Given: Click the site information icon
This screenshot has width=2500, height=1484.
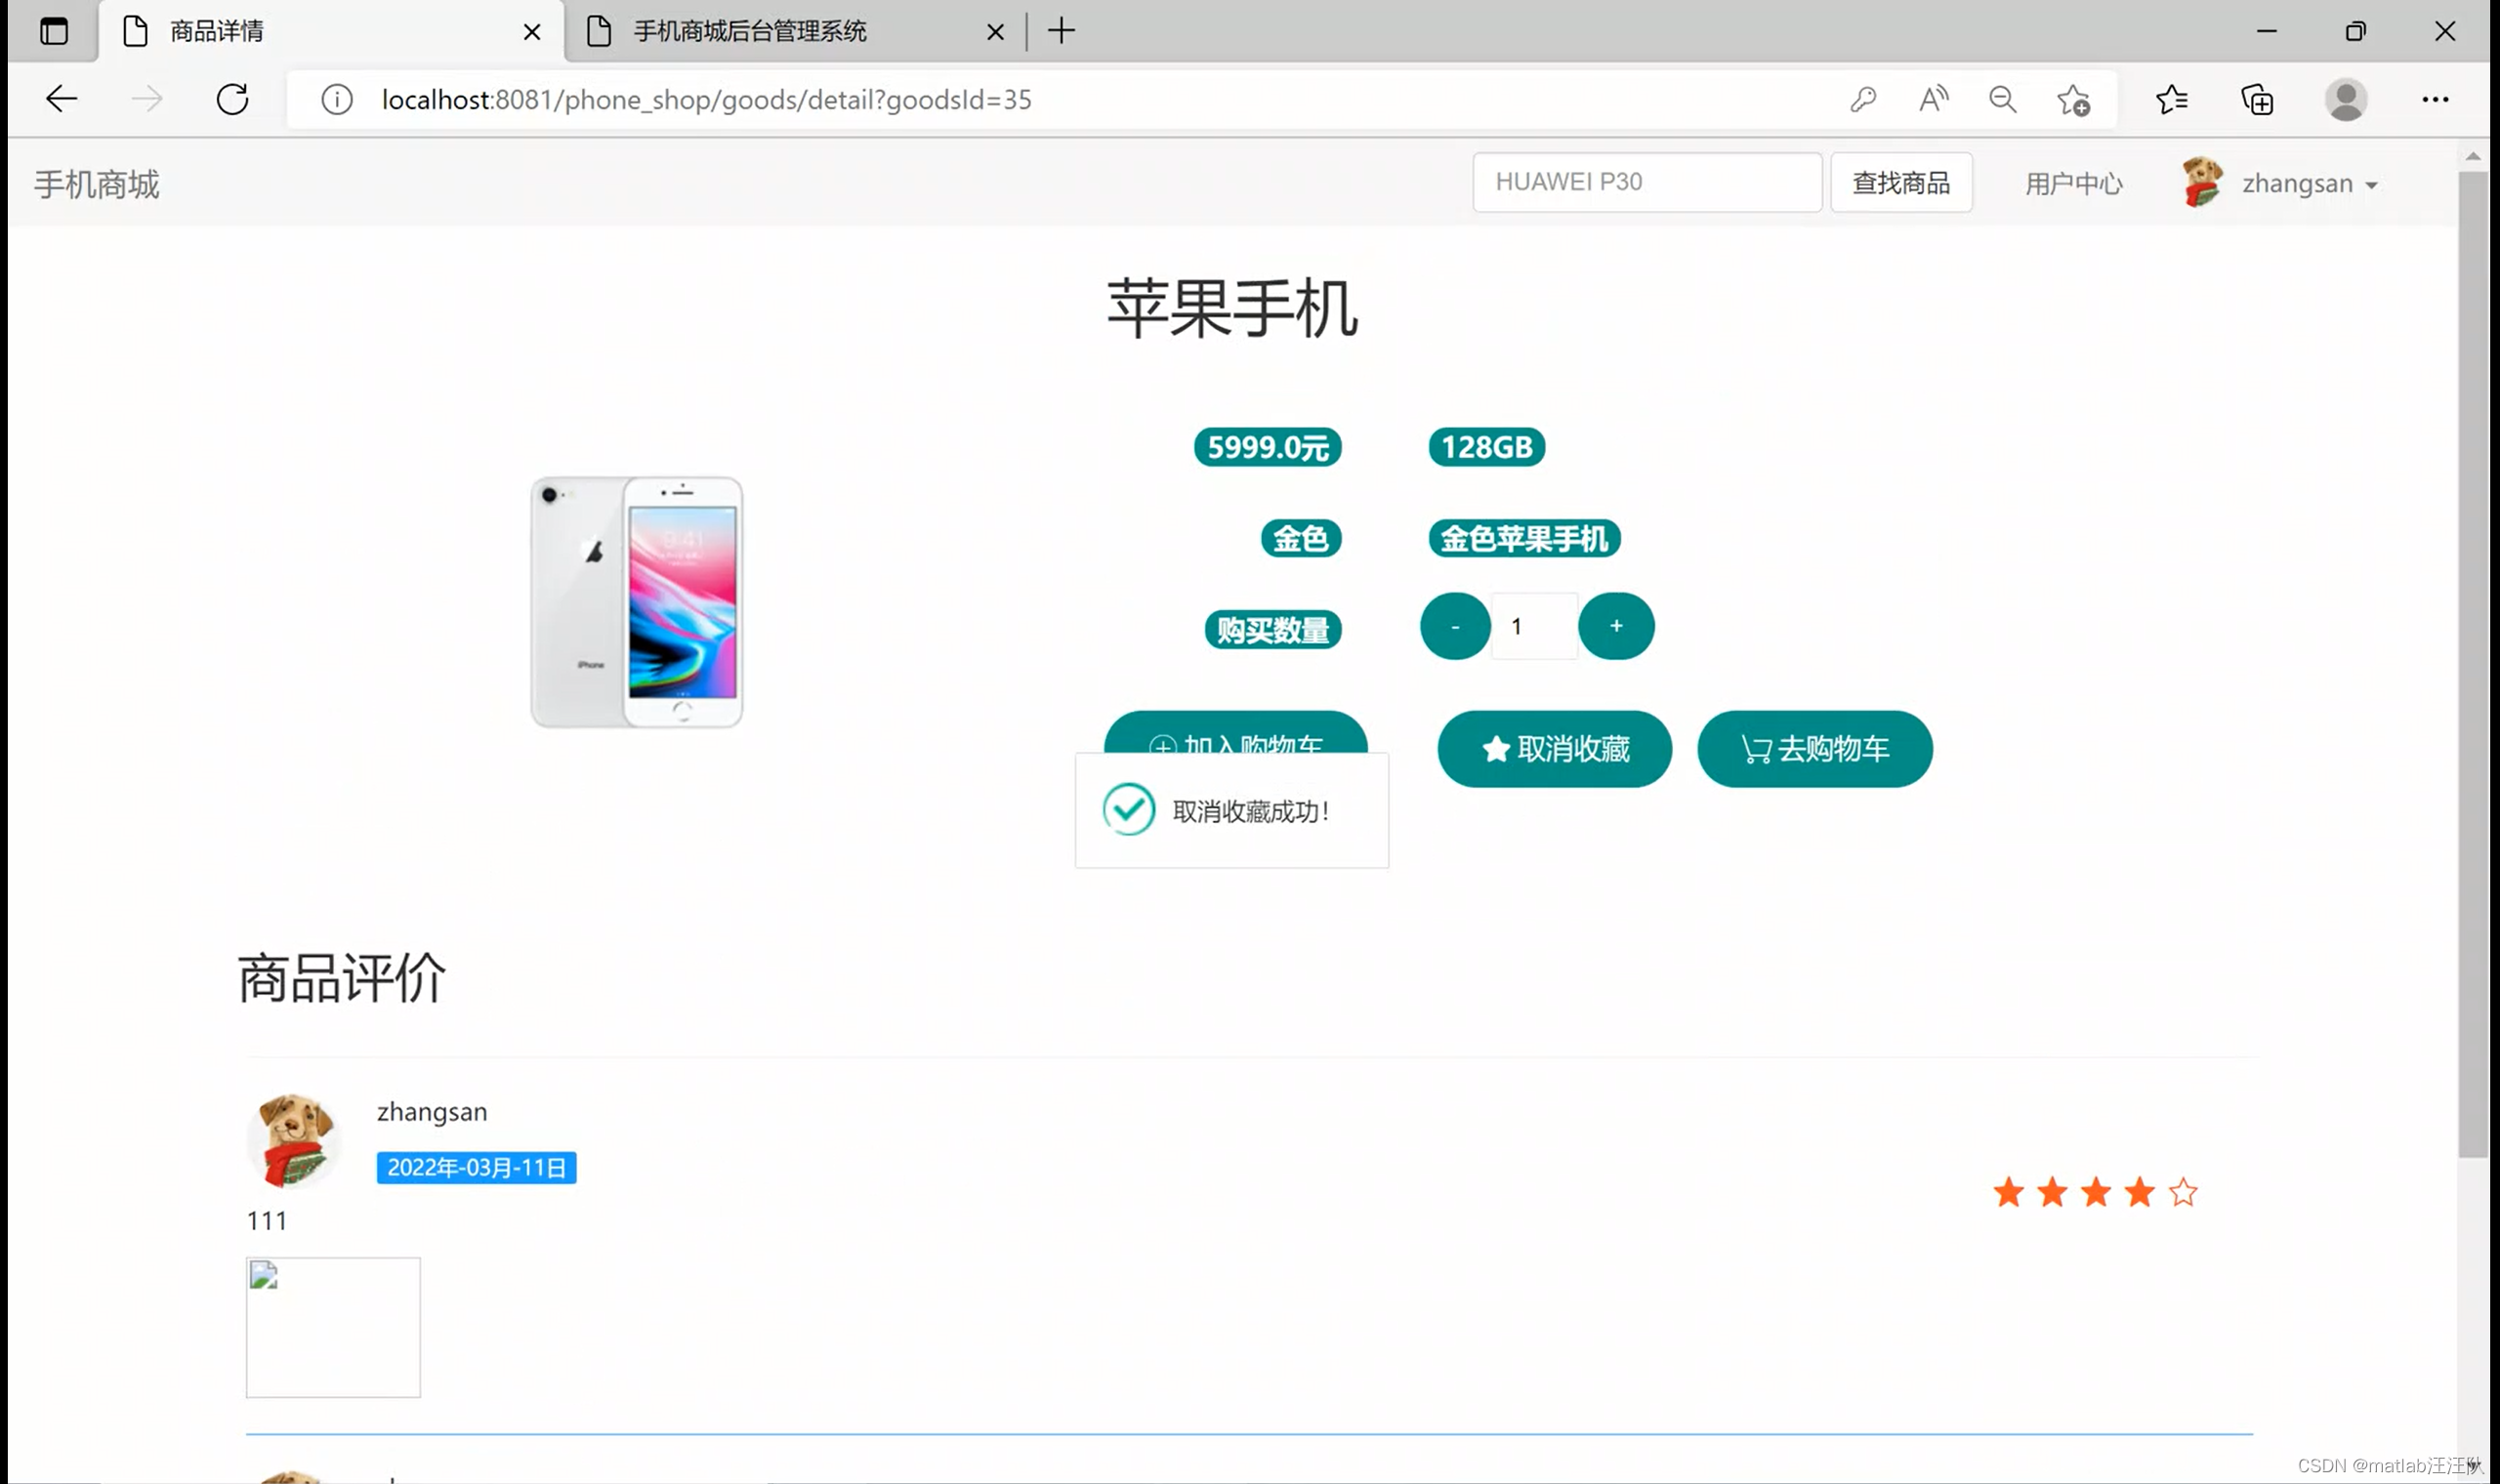Looking at the screenshot, I should pyautogui.click(x=337, y=99).
